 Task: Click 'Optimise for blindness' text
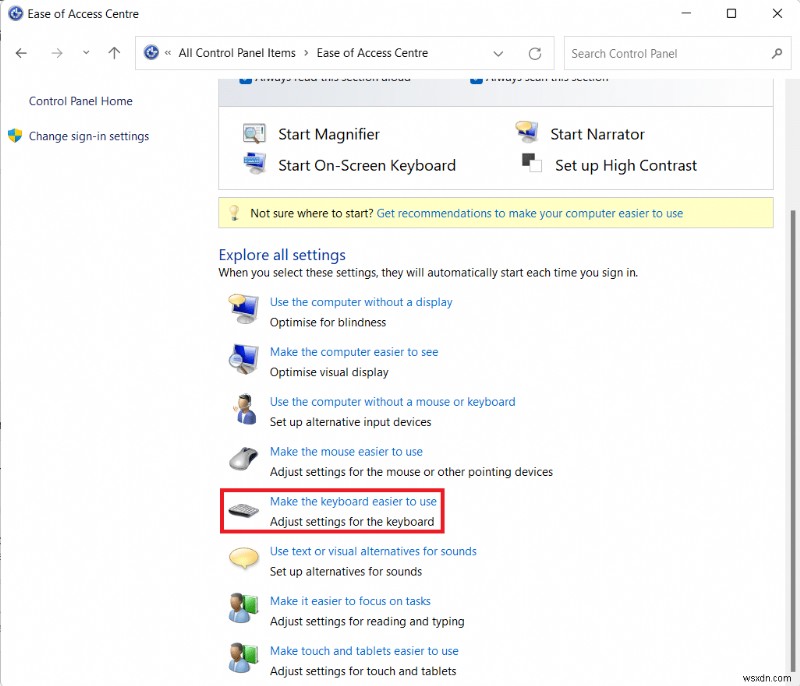point(328,322)
